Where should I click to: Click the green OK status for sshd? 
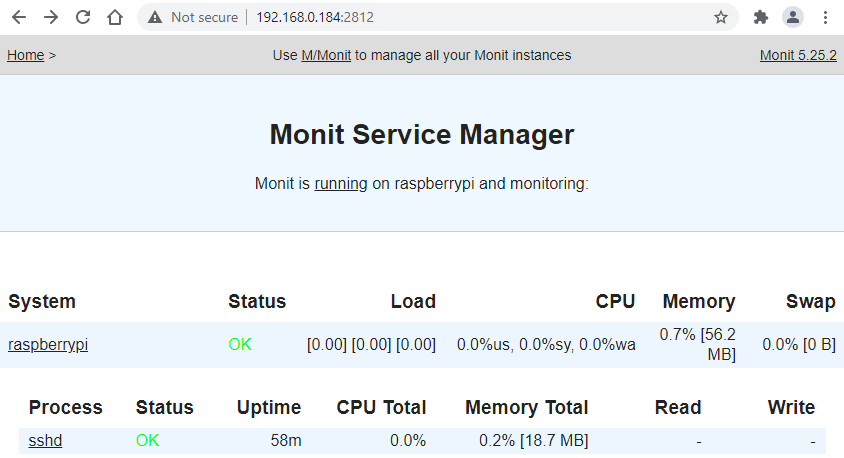click(148, 440)
